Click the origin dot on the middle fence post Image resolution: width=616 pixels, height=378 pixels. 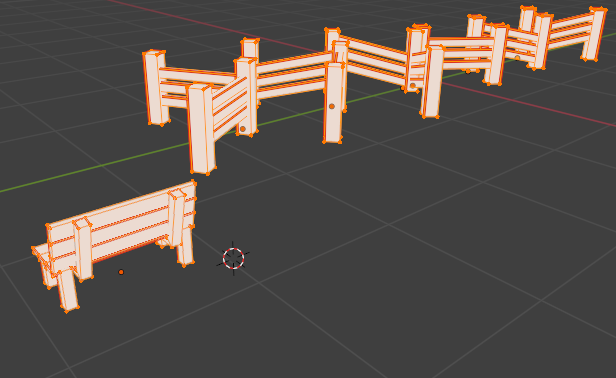332,106
